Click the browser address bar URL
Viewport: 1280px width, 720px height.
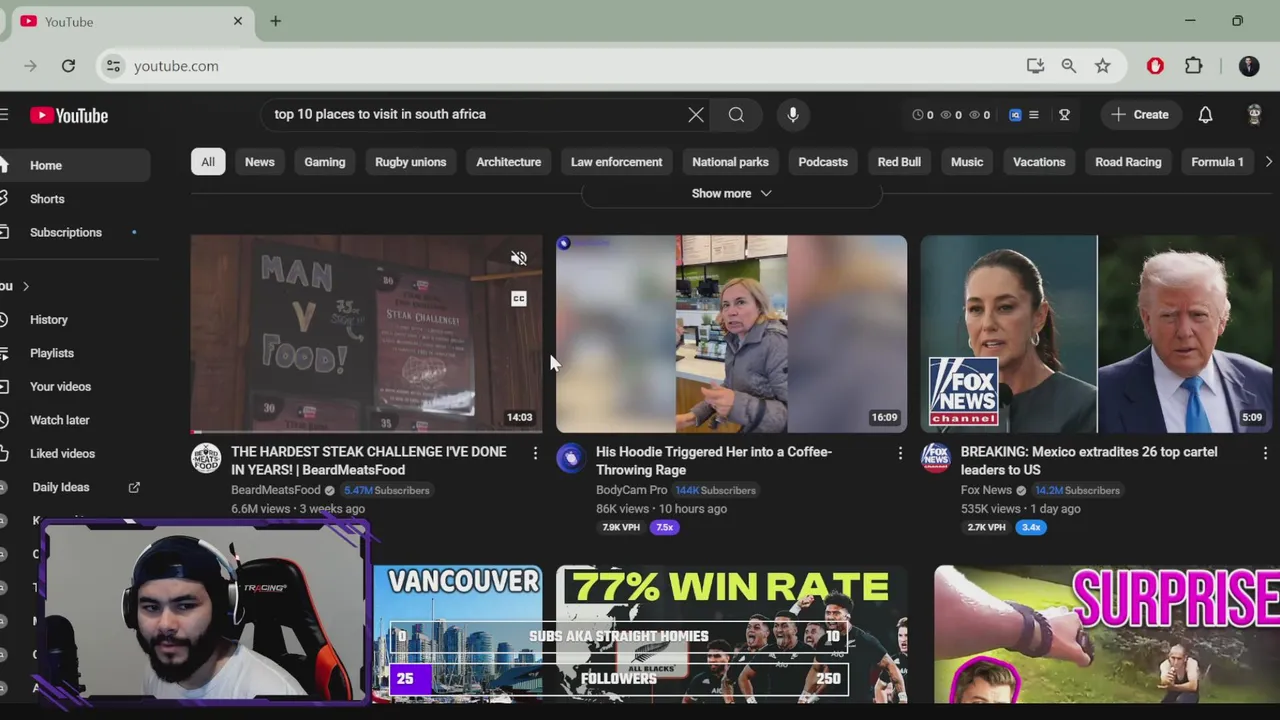click(176, 66)
